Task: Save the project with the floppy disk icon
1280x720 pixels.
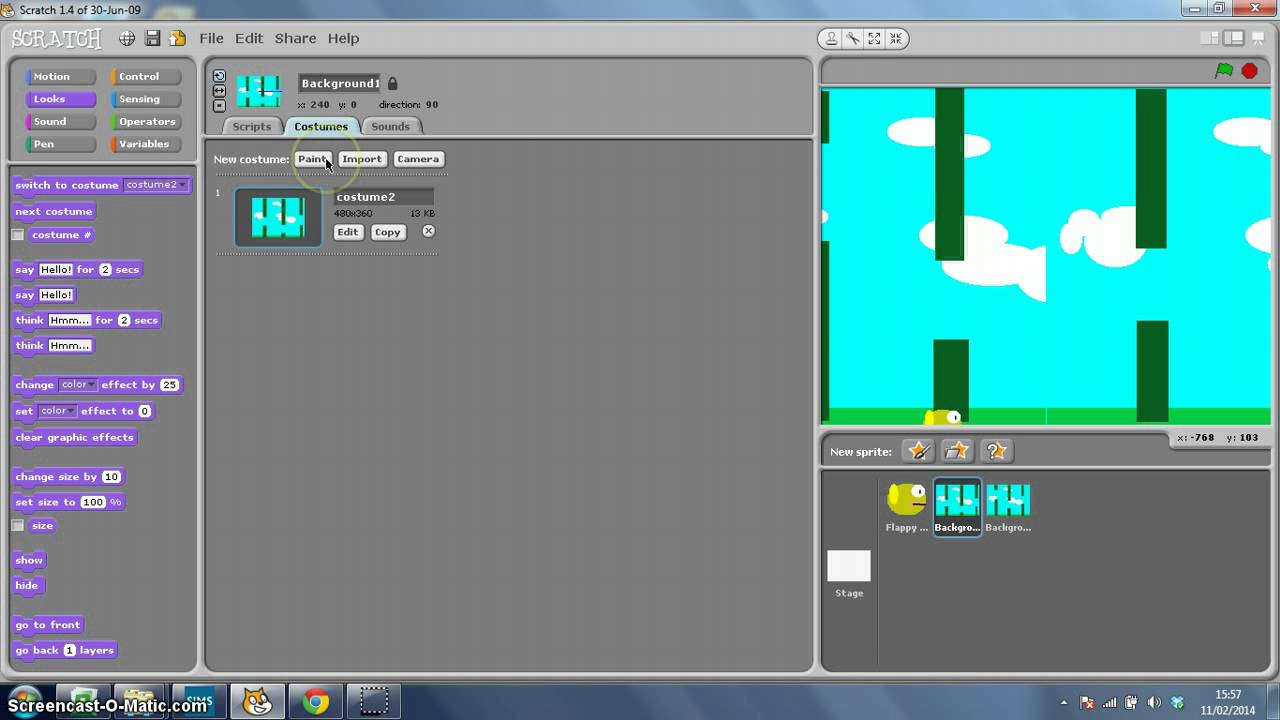Action: coord(153,38)
